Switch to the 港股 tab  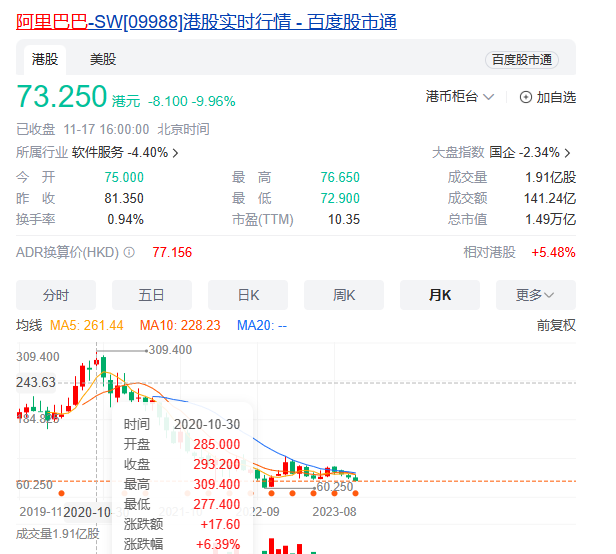click(x=45, y=60)
